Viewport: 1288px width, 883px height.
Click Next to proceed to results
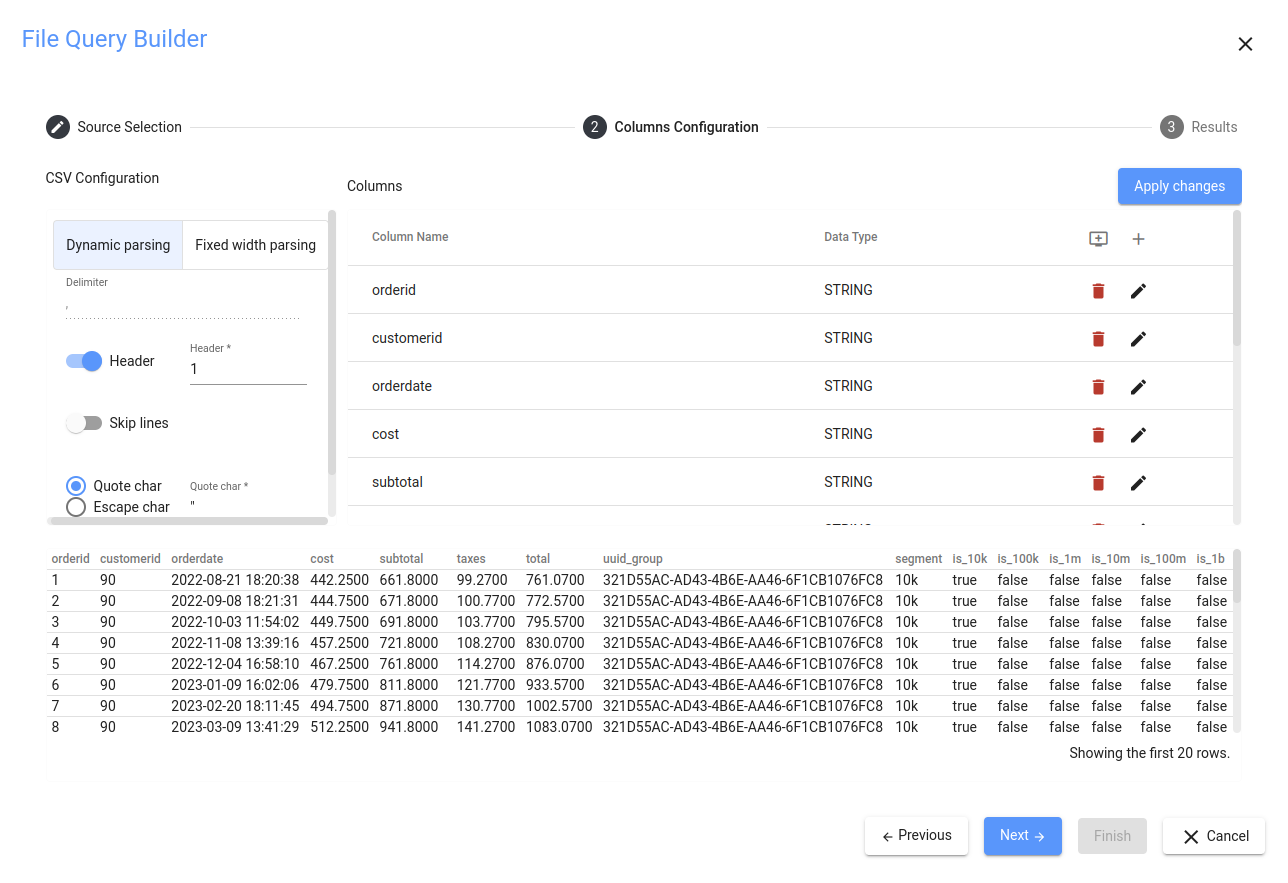coord(1022,836)
